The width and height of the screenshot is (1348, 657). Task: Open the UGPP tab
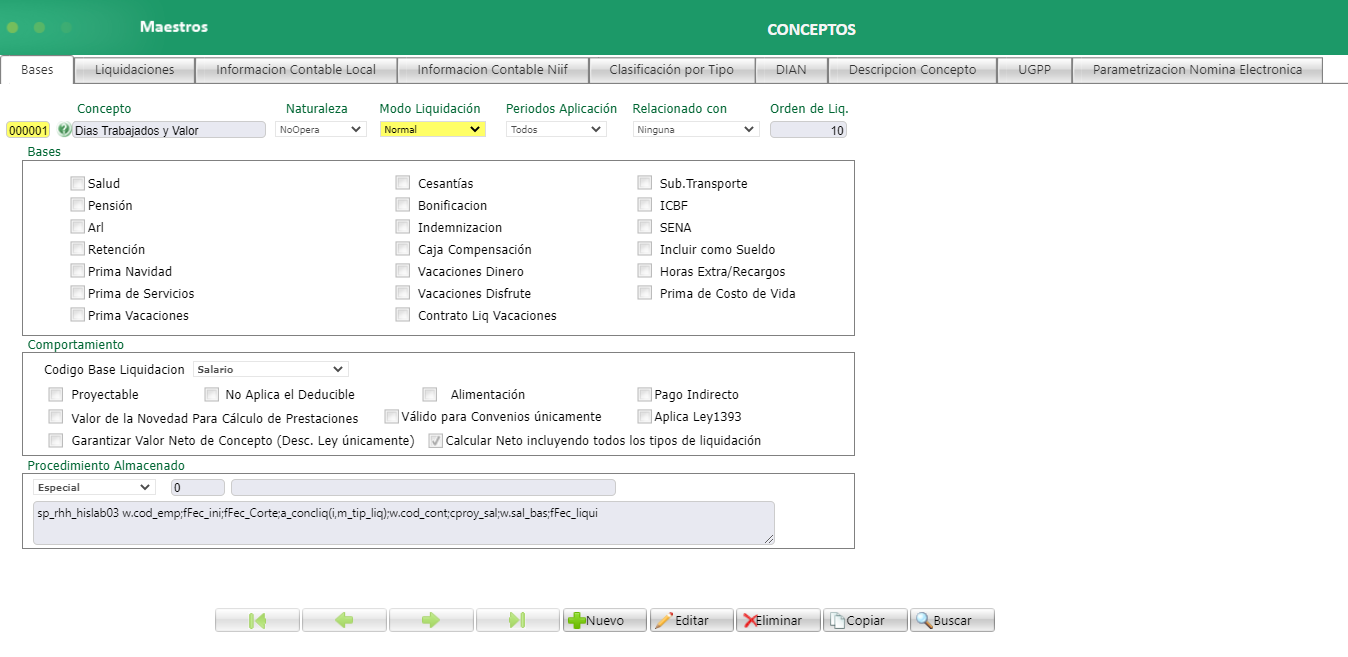click(1034, 70)
